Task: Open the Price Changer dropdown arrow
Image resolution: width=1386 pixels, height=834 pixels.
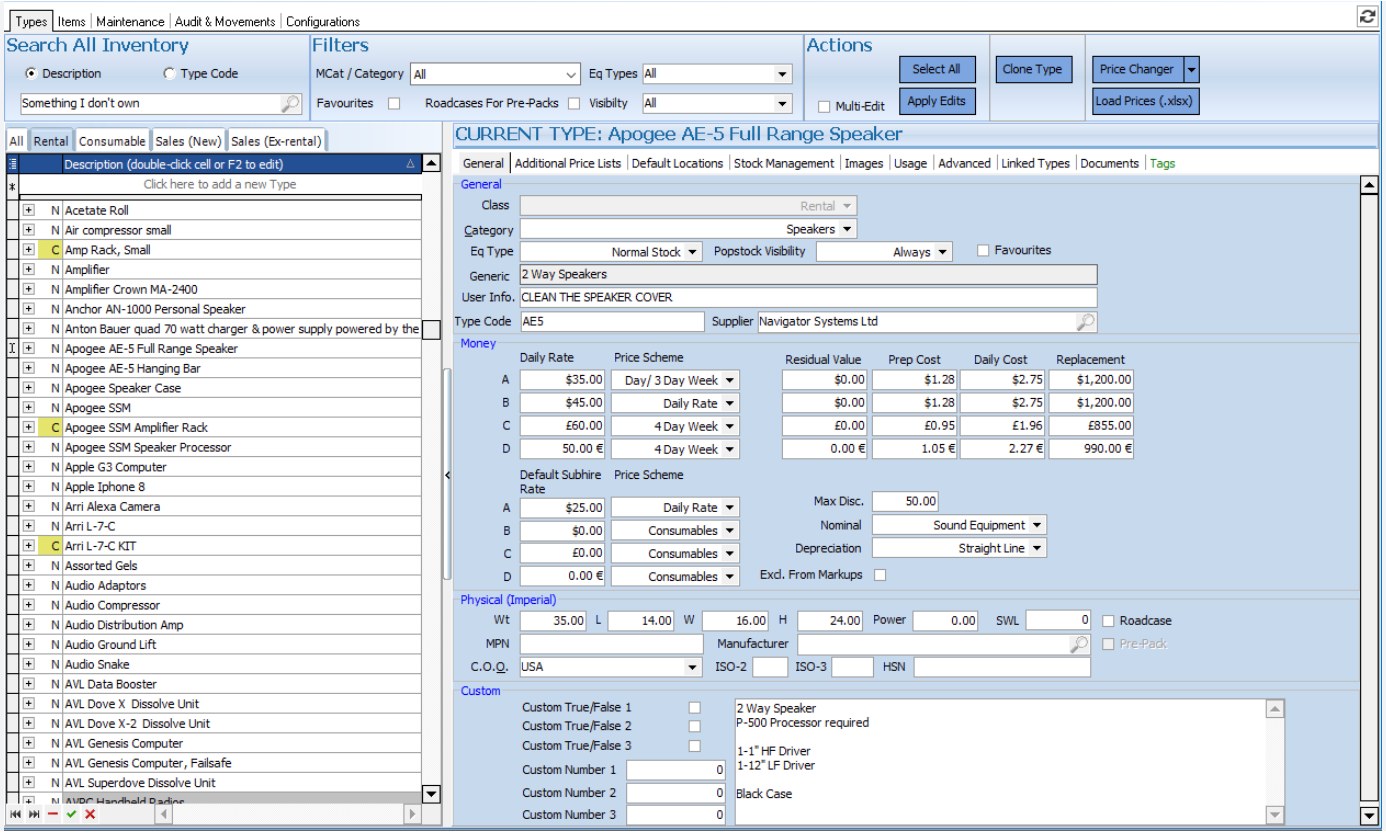Action: point(1191,69)
